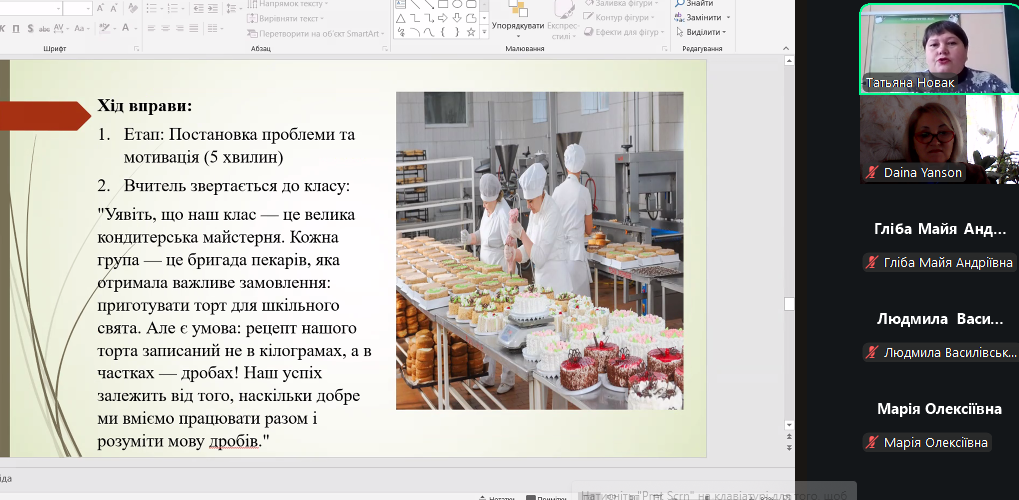This screenshot has width=1019, height=500.
Task: Click the Знайти find button
Action: (x=698, y=4)
